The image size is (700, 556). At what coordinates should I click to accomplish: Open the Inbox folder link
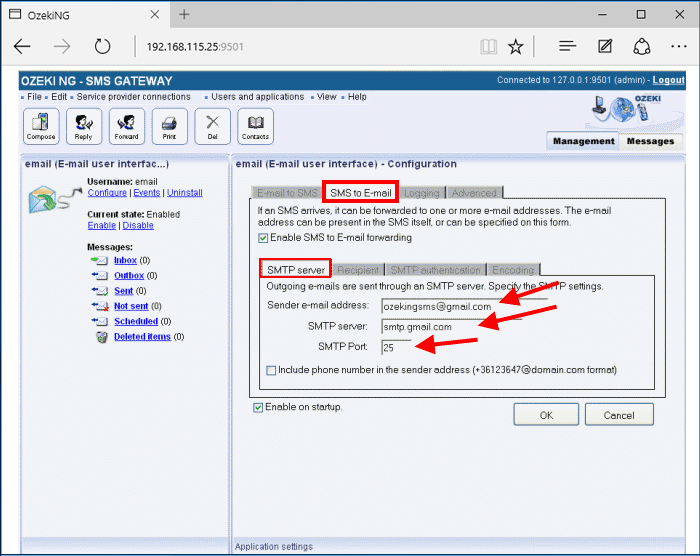point(125,260)
